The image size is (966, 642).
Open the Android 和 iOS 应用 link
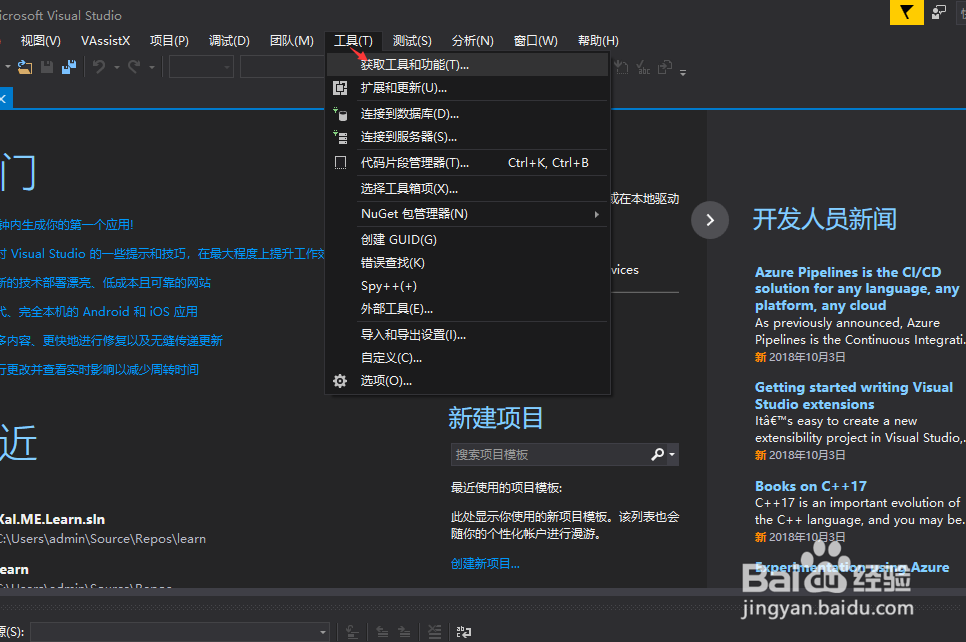[x=99, y=312]
